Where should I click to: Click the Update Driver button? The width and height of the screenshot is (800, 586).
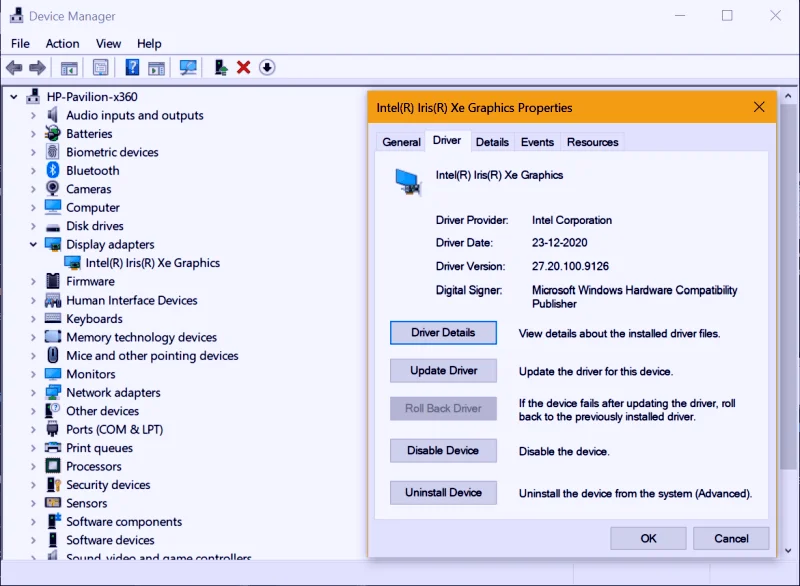(x=443, y=370)
